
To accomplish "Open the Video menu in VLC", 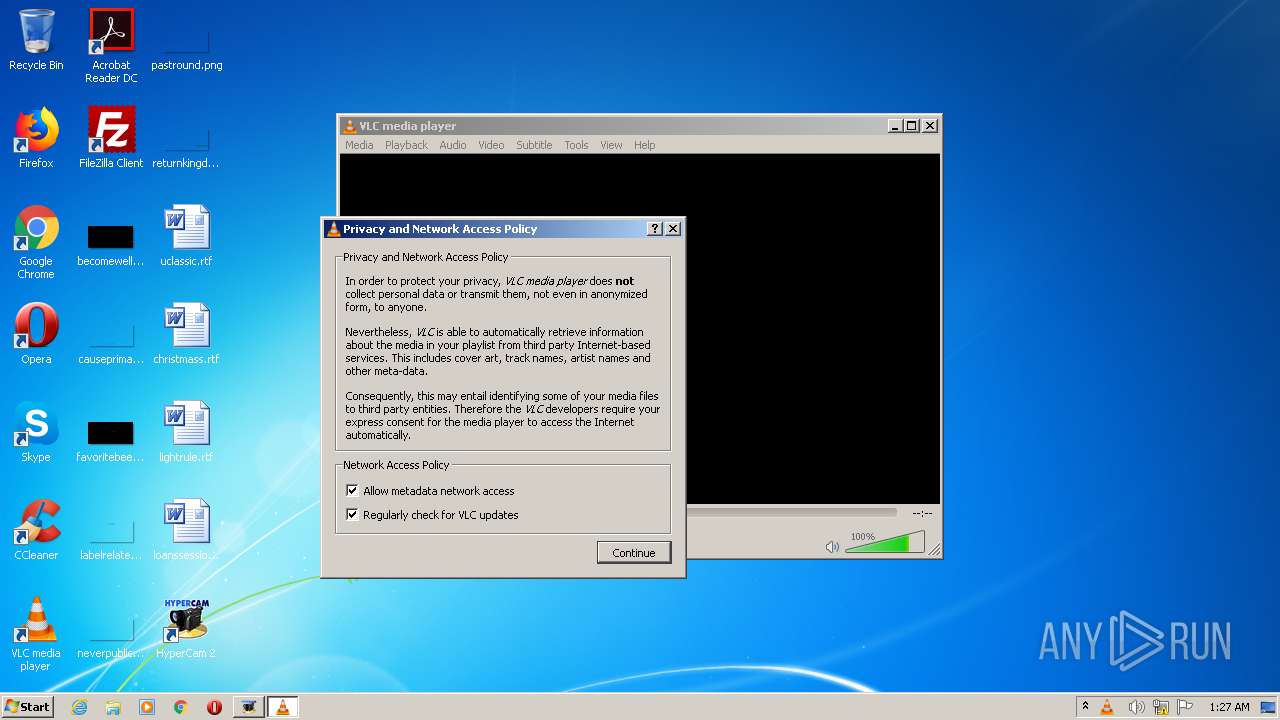I will (491, 145).
